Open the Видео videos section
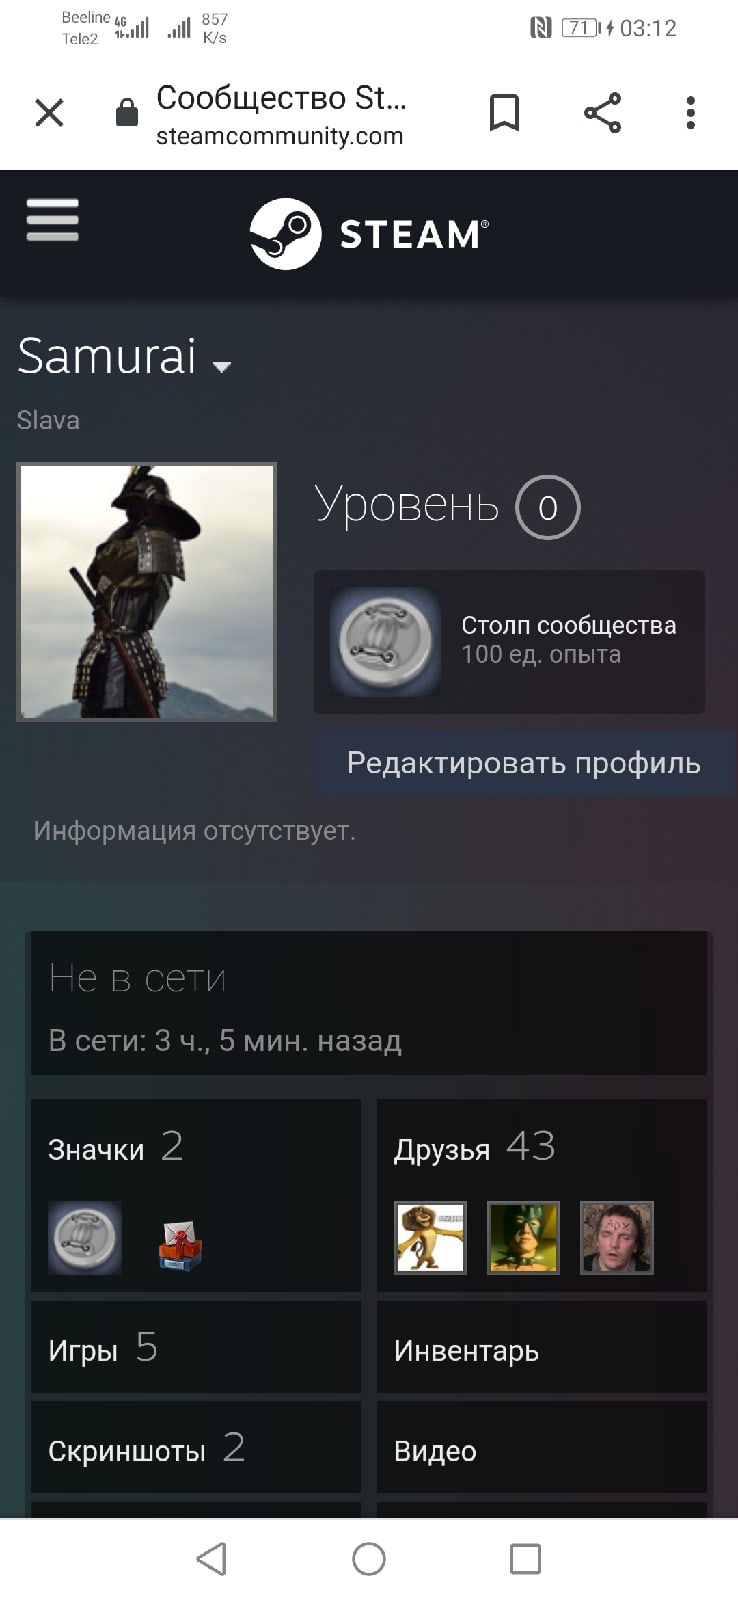 pos(542,1447)
